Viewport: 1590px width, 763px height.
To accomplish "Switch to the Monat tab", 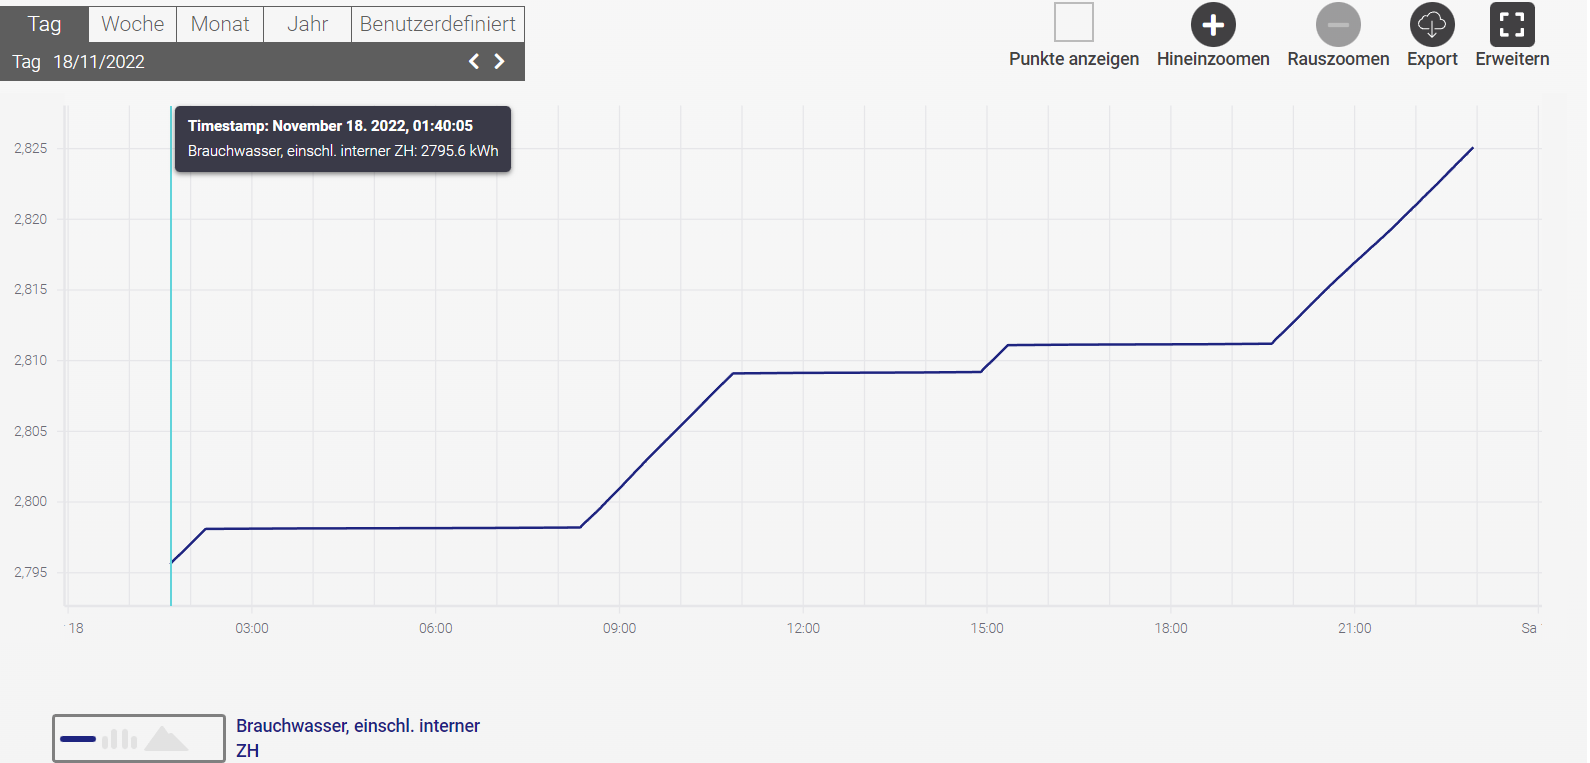I will pyautogui.click(x=220, y=24).
